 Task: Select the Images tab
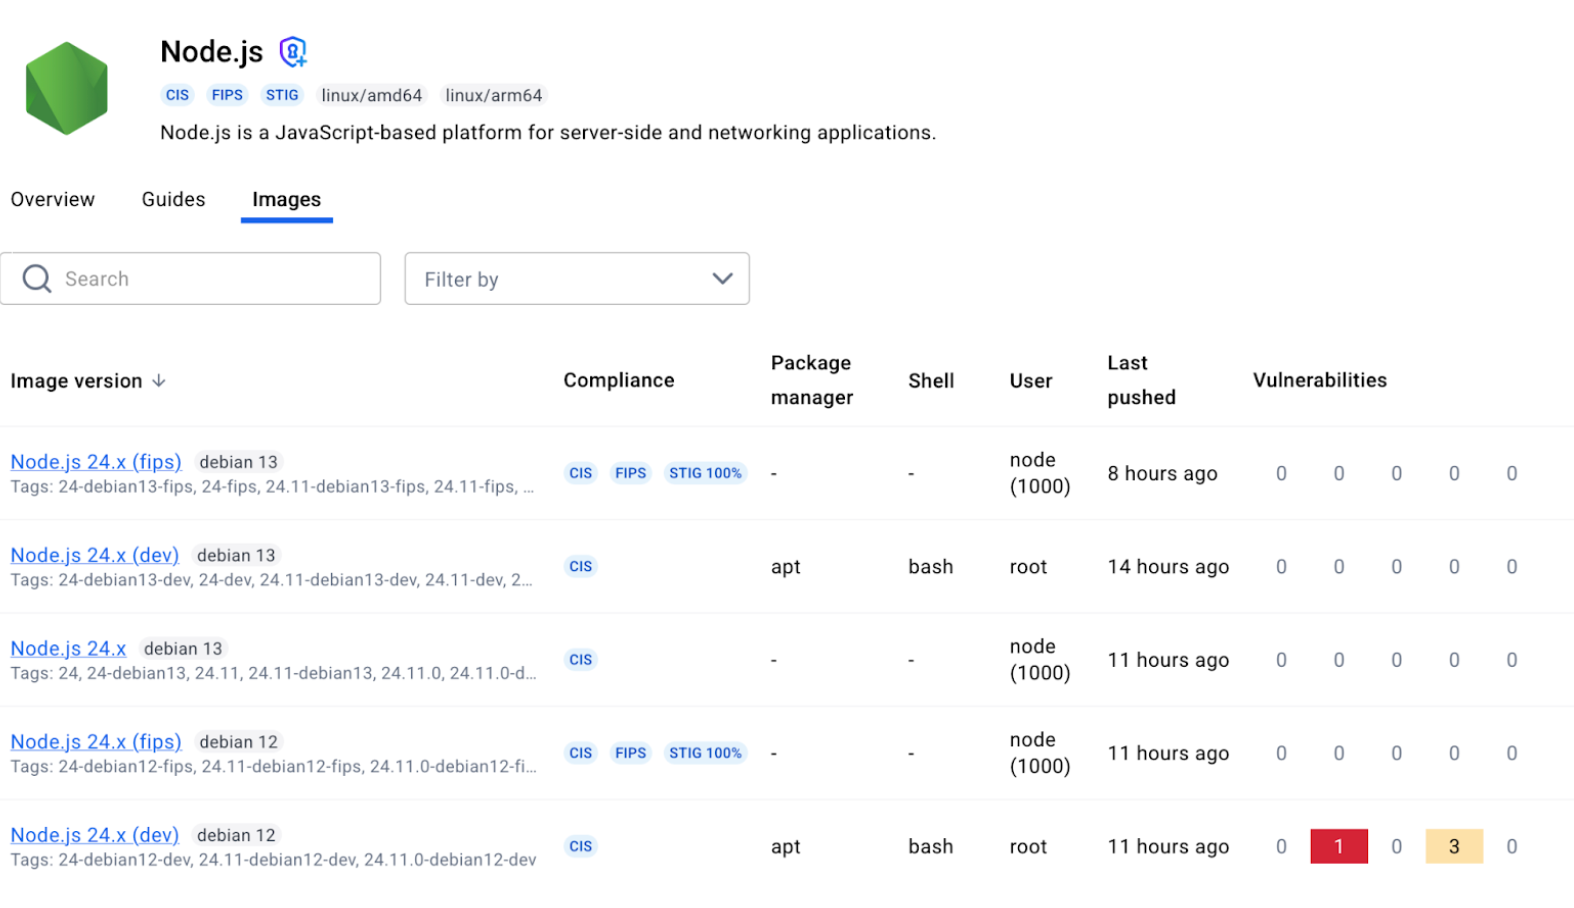(x=286, y=199)
